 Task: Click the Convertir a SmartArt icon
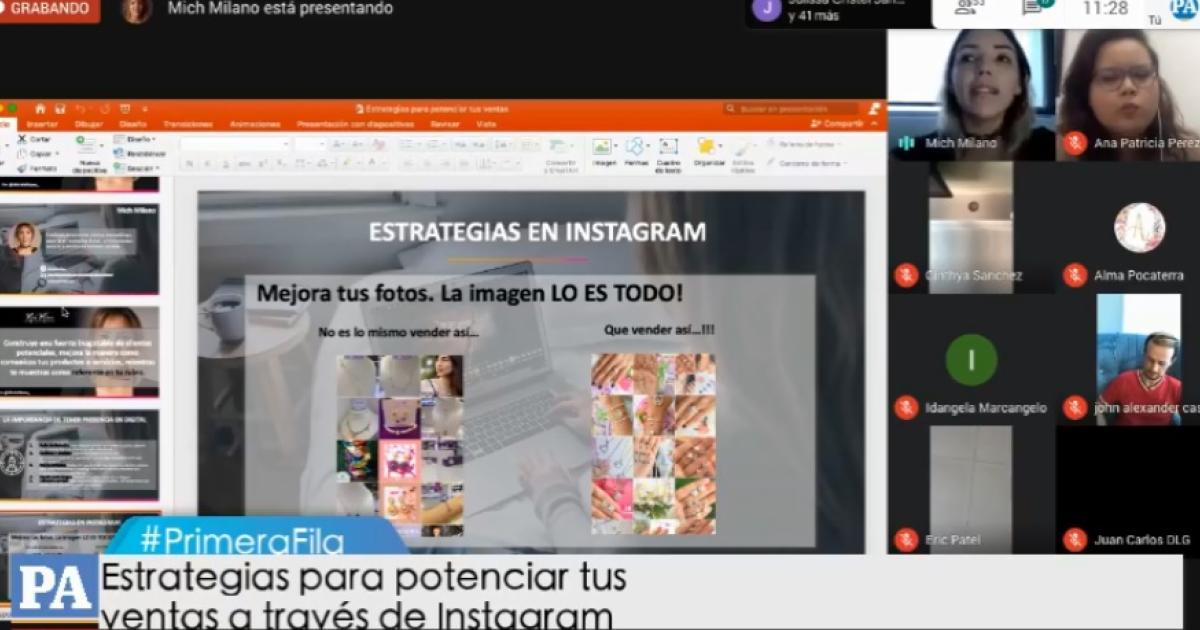tap(560, 146)
